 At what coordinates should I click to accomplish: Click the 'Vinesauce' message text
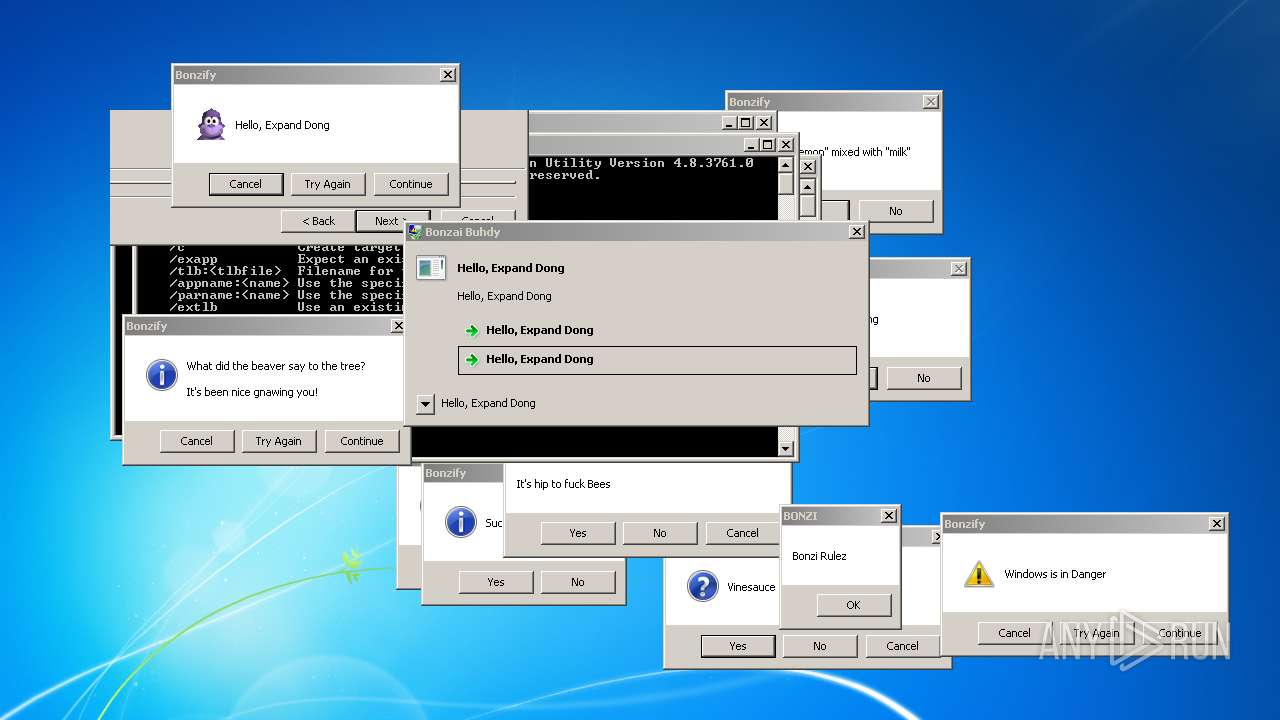(x=751, y=587)
